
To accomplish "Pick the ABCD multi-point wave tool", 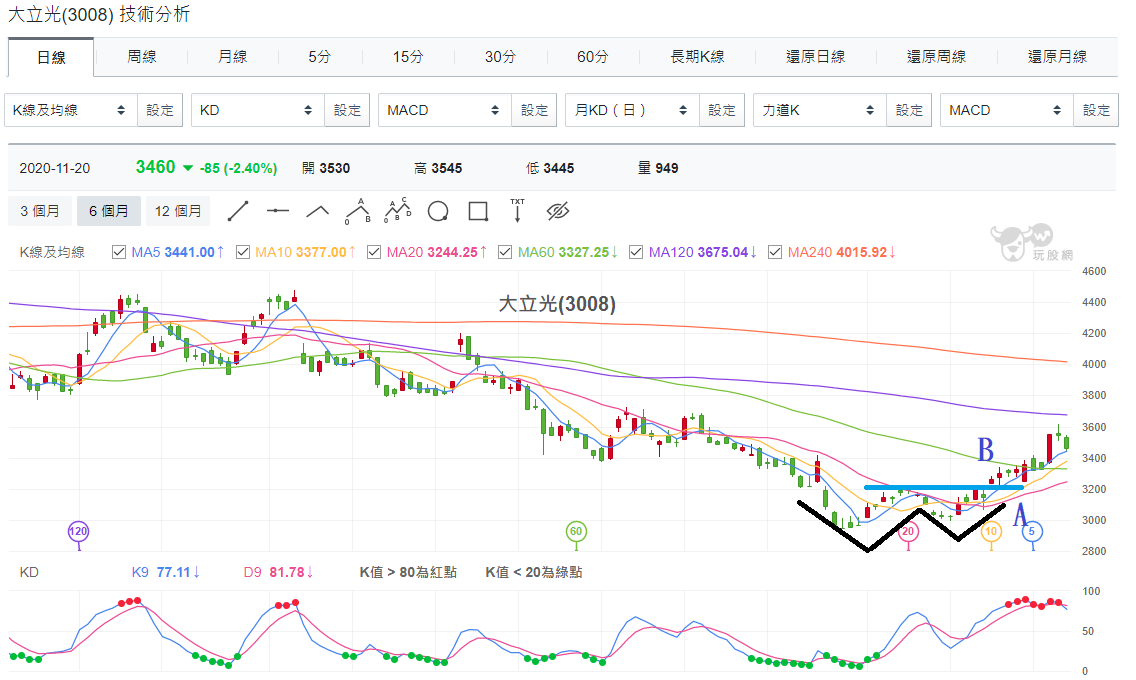I will [x=398, y=211].
